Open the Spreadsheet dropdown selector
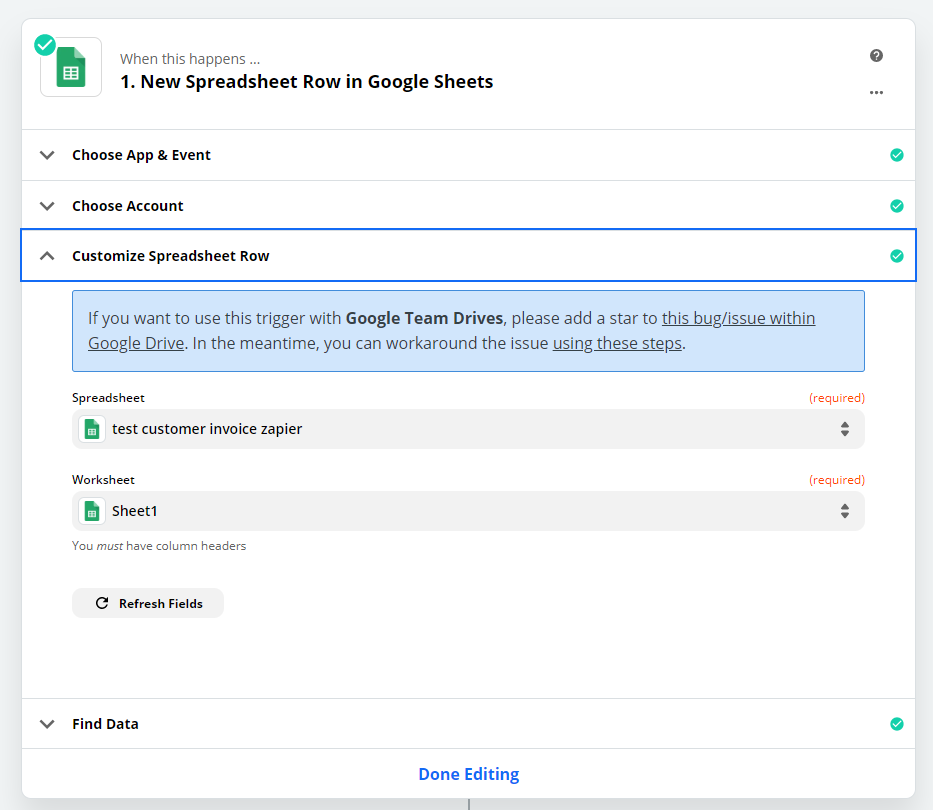 [x=470, y=429]
